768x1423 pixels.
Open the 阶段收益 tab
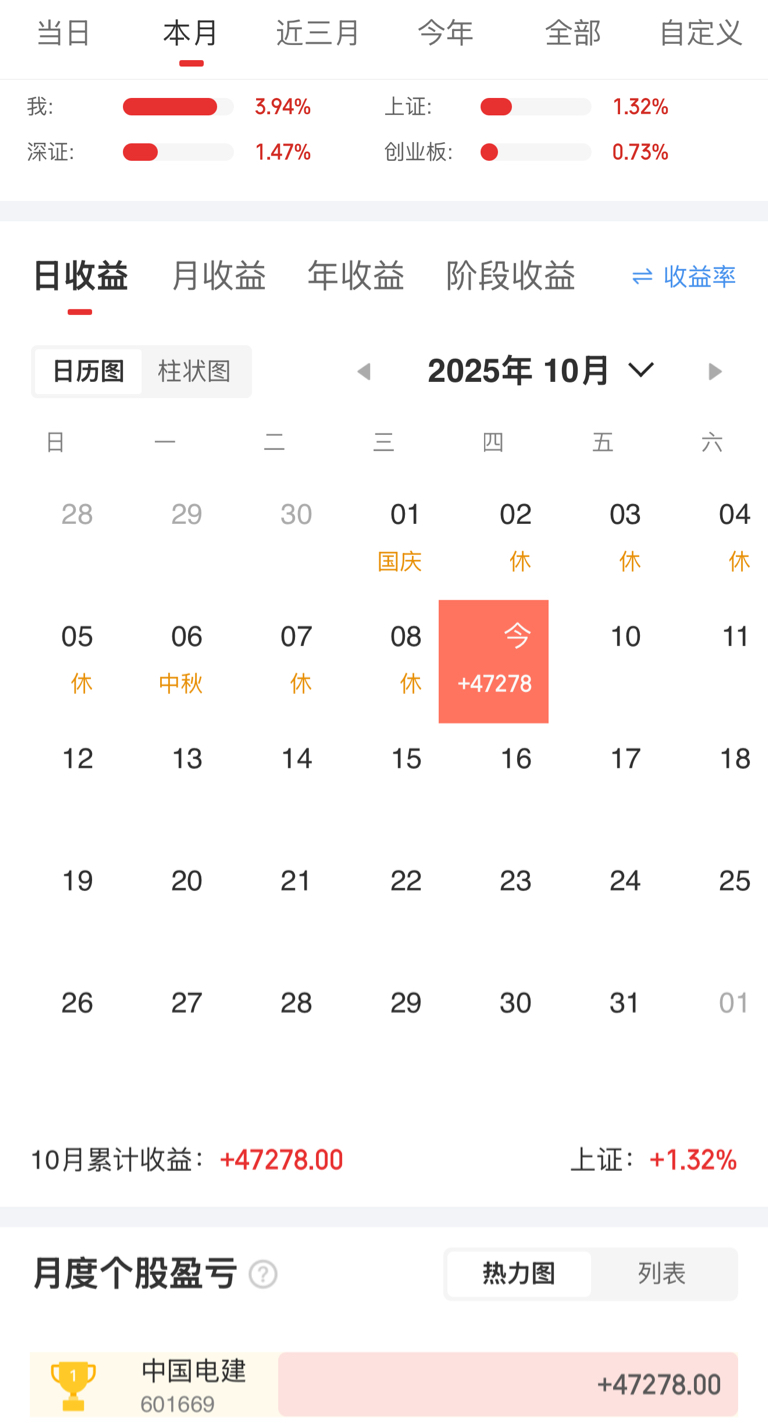click(510, 276)
